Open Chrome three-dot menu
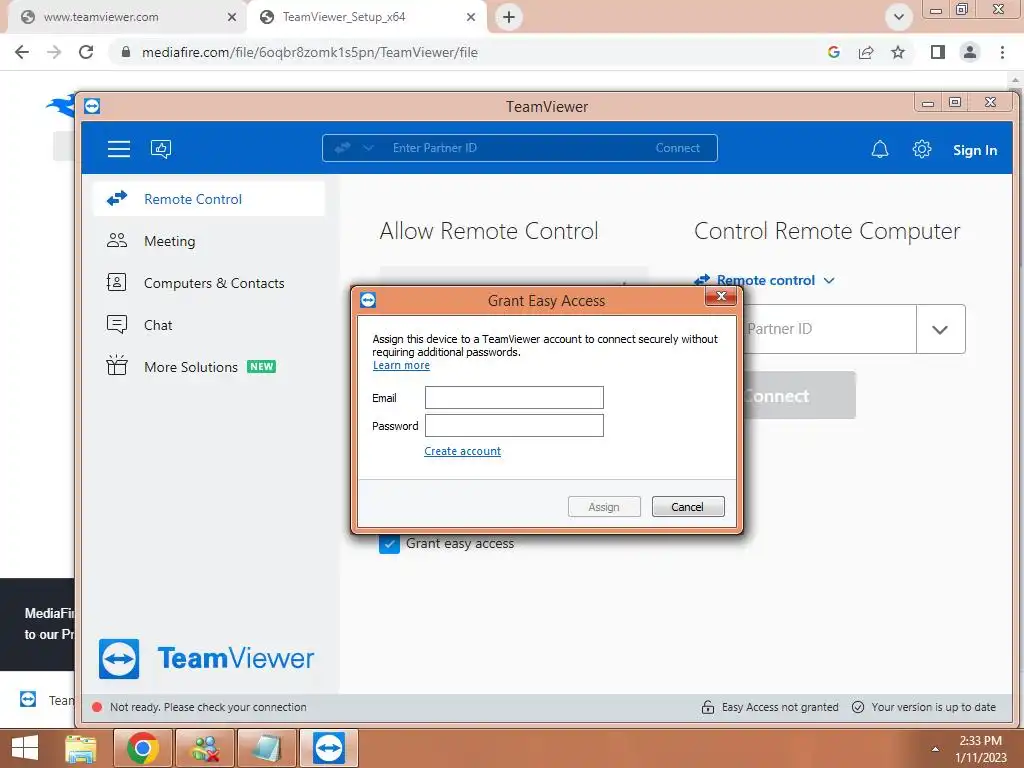This screenshot has height=768, width=1024. tap(1002, 52)
